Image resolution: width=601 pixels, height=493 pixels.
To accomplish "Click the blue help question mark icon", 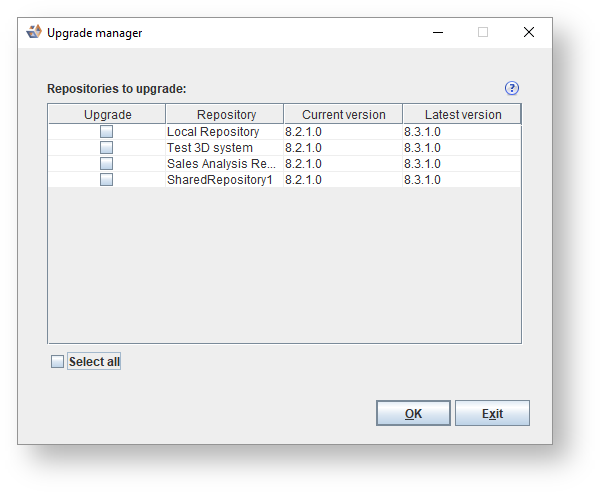I will click(x=513, y=88).
